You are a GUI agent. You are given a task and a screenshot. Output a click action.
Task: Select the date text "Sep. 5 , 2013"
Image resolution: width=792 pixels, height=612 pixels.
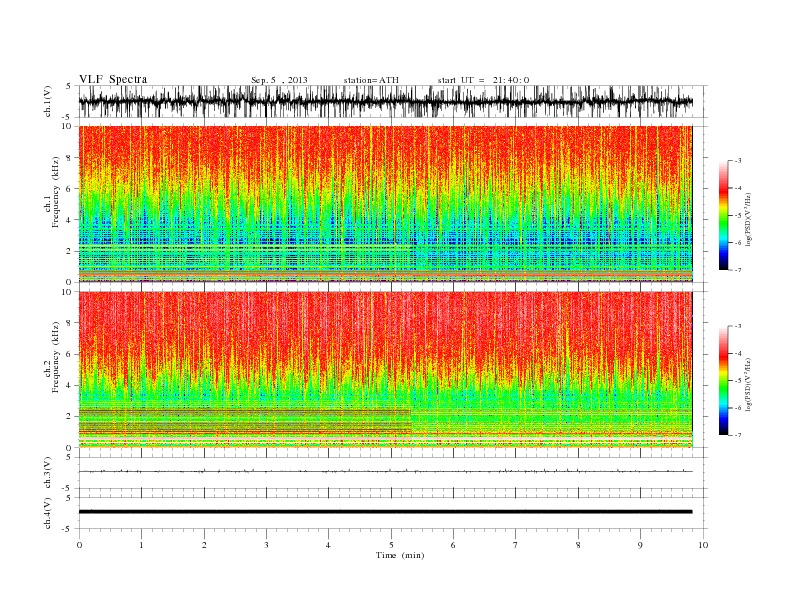(x=279, y=80)
